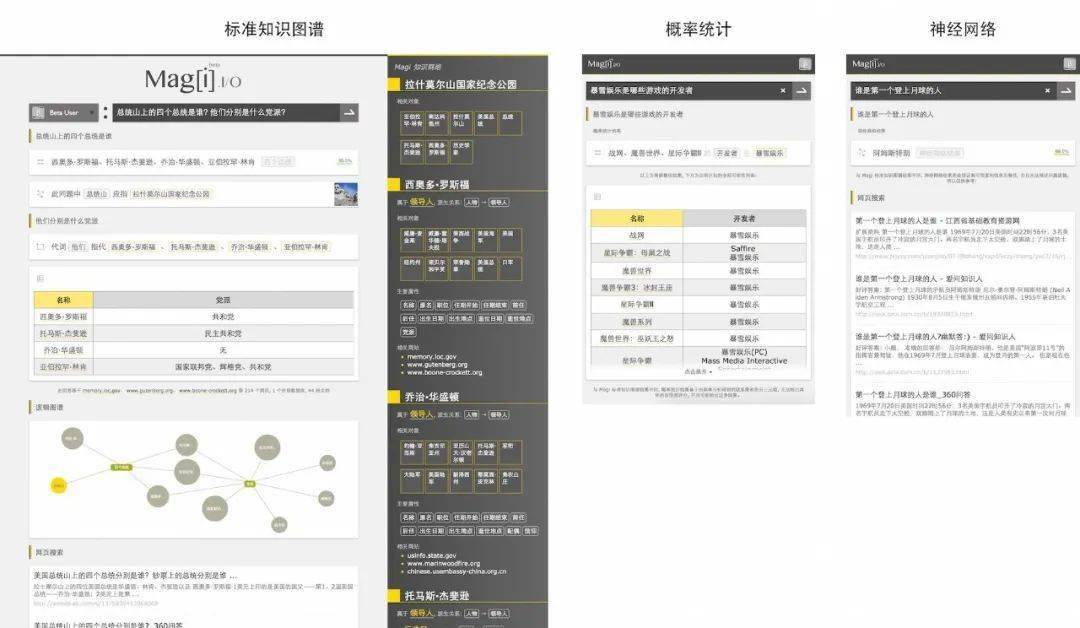Click the Mount Rushmore thumbnail image
The height and width of the screenshot is (628, 1080).
(345, 193)
